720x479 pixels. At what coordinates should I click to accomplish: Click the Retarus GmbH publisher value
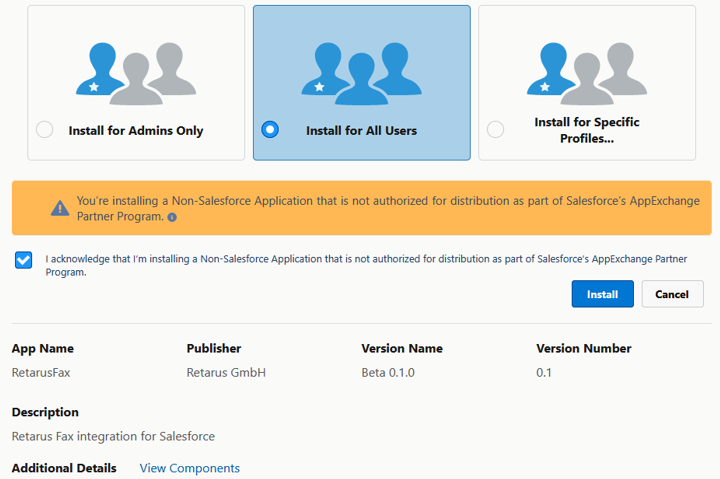point(226,373)
